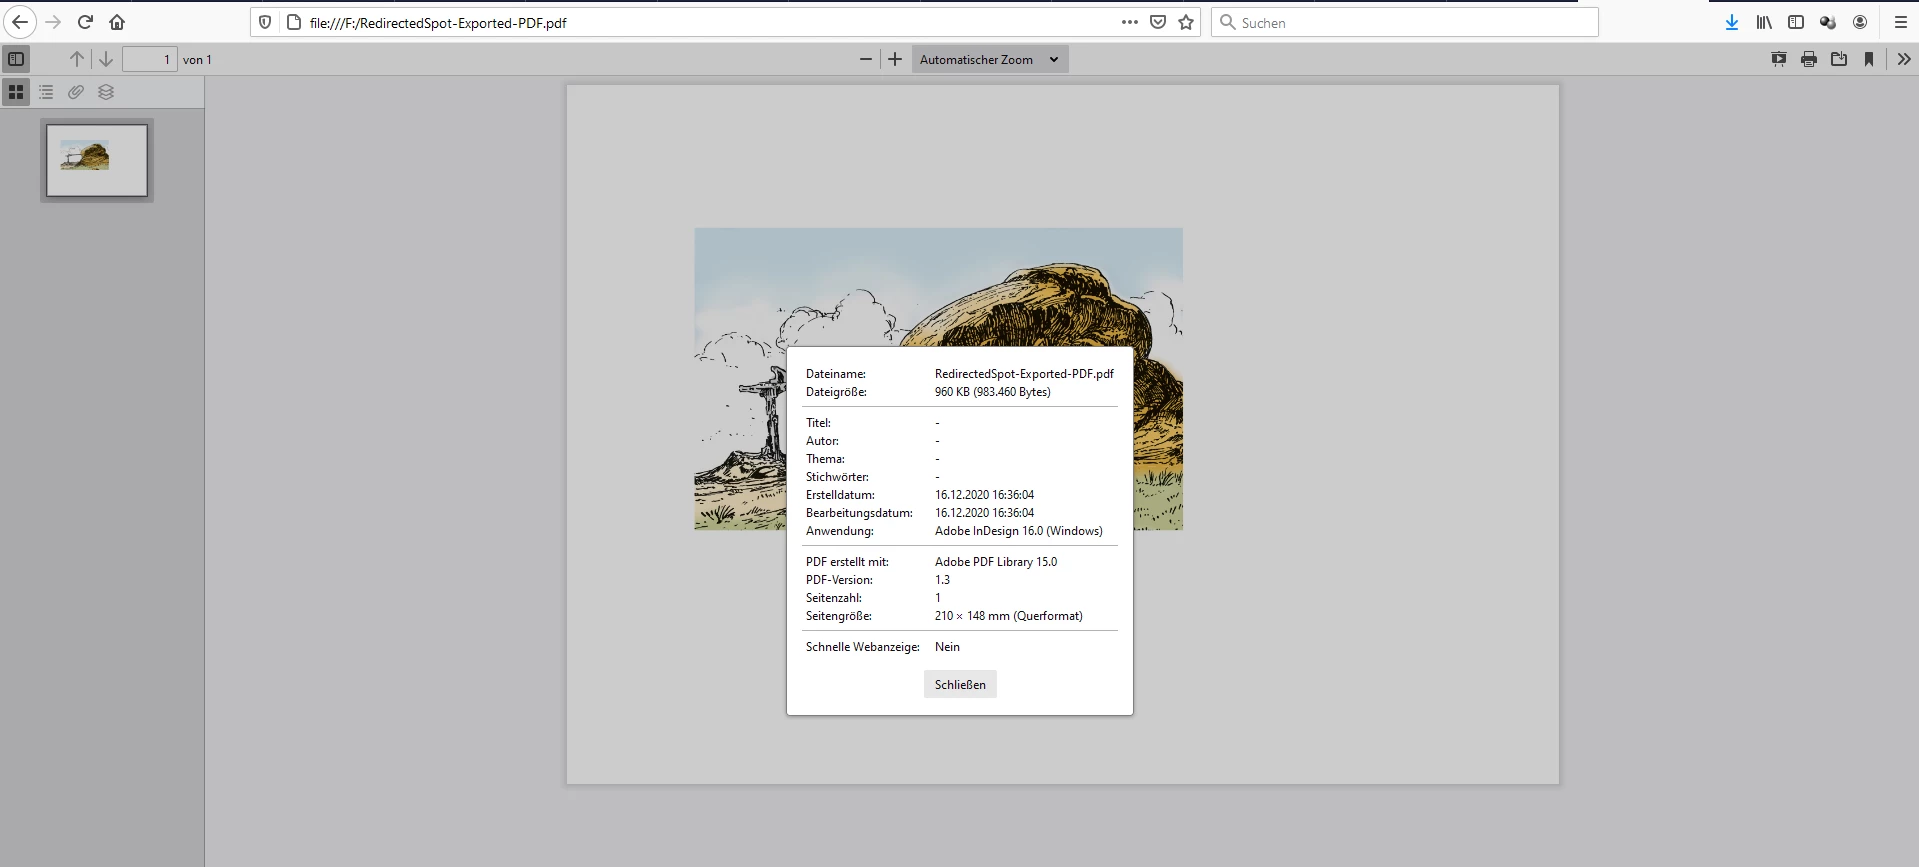Click the PDF-Version 1.3 value
The image size is (1919, 867).
[943, 580]
